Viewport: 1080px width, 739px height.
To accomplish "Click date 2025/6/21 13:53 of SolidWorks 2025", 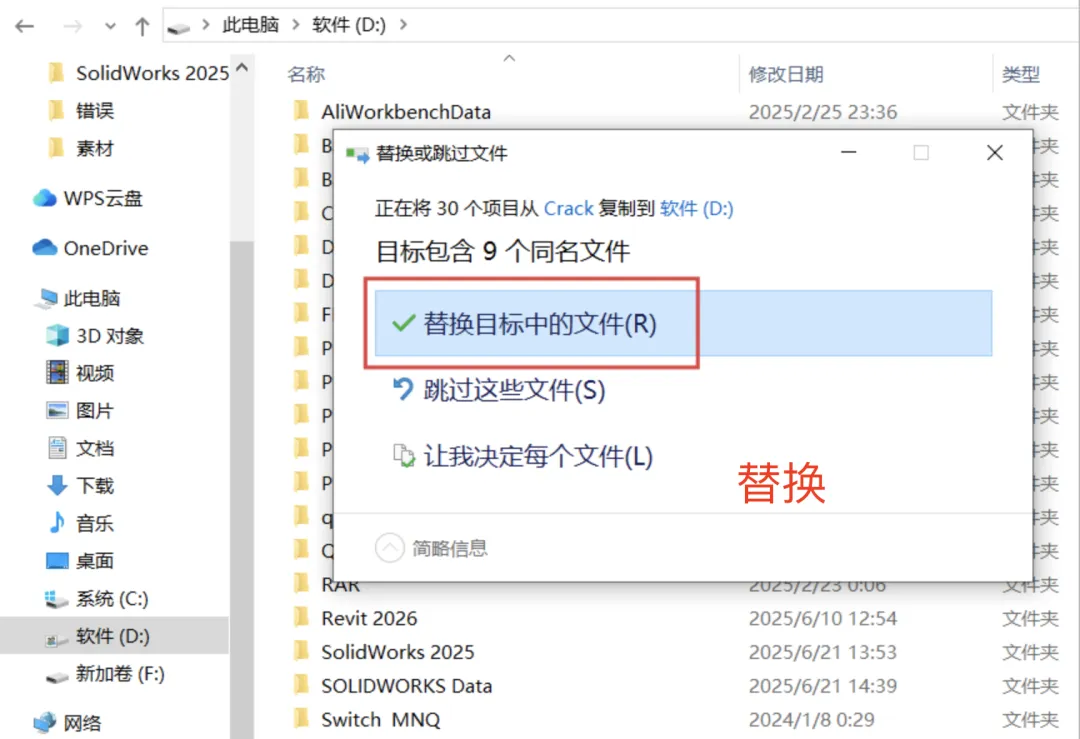I will [822, 652].
